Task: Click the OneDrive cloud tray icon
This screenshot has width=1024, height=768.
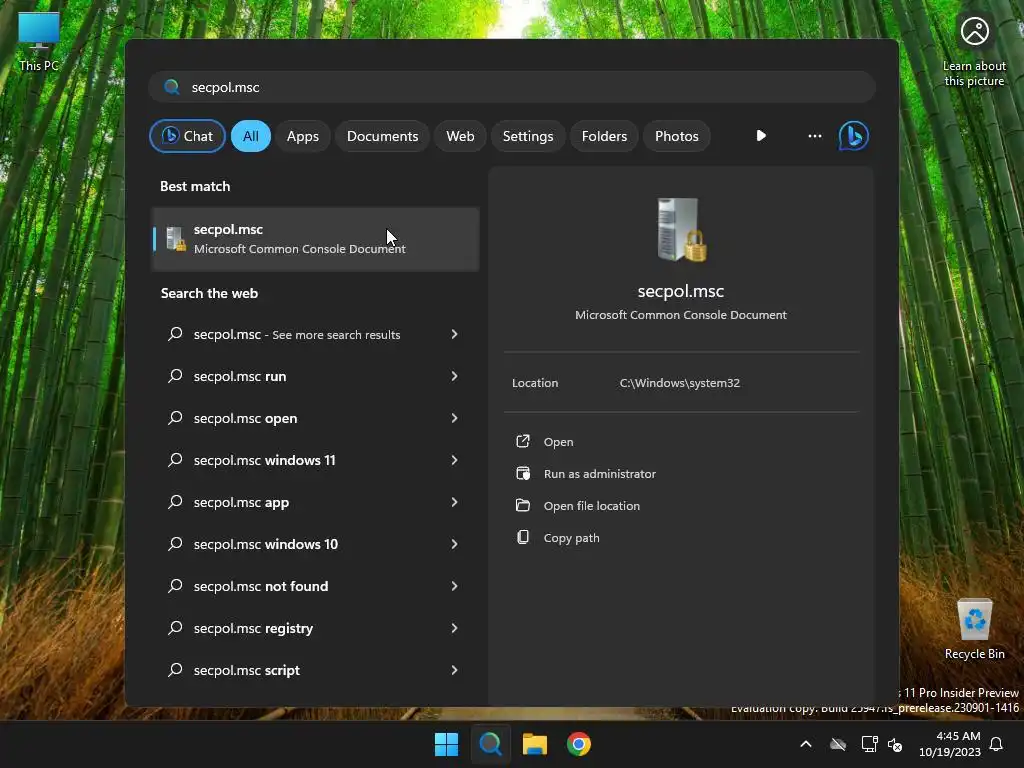Action: click(x=838, y=744)
